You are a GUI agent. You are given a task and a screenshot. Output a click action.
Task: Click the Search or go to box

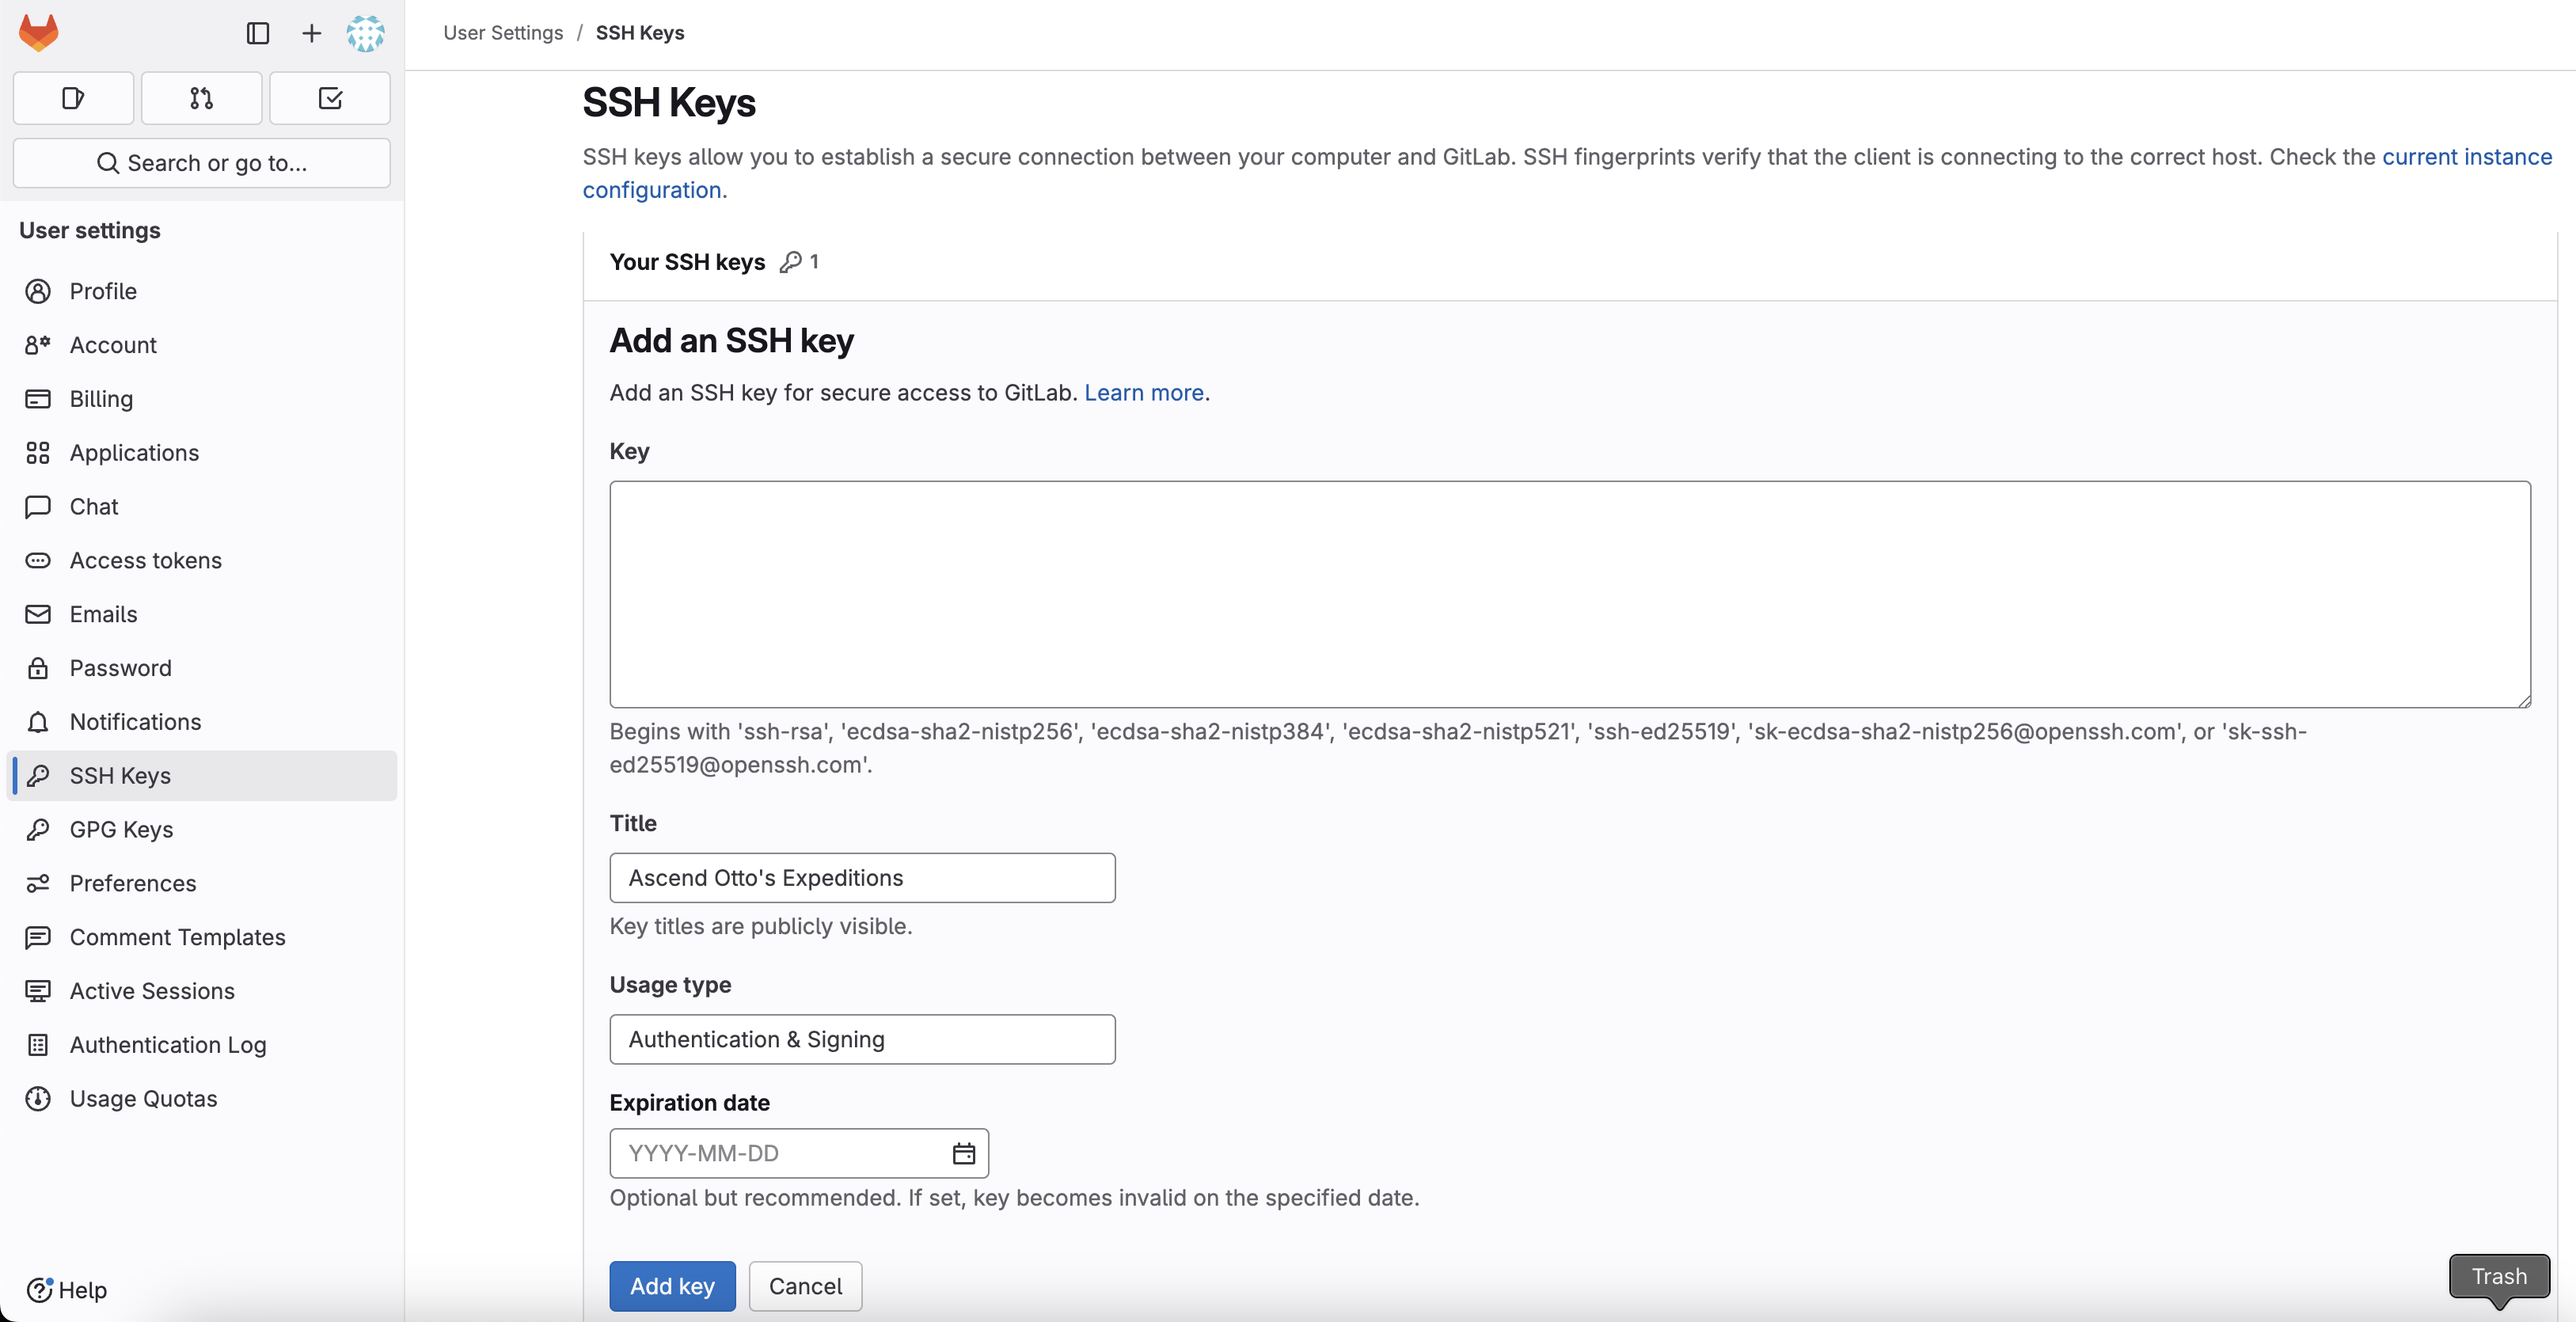(201, 163)
